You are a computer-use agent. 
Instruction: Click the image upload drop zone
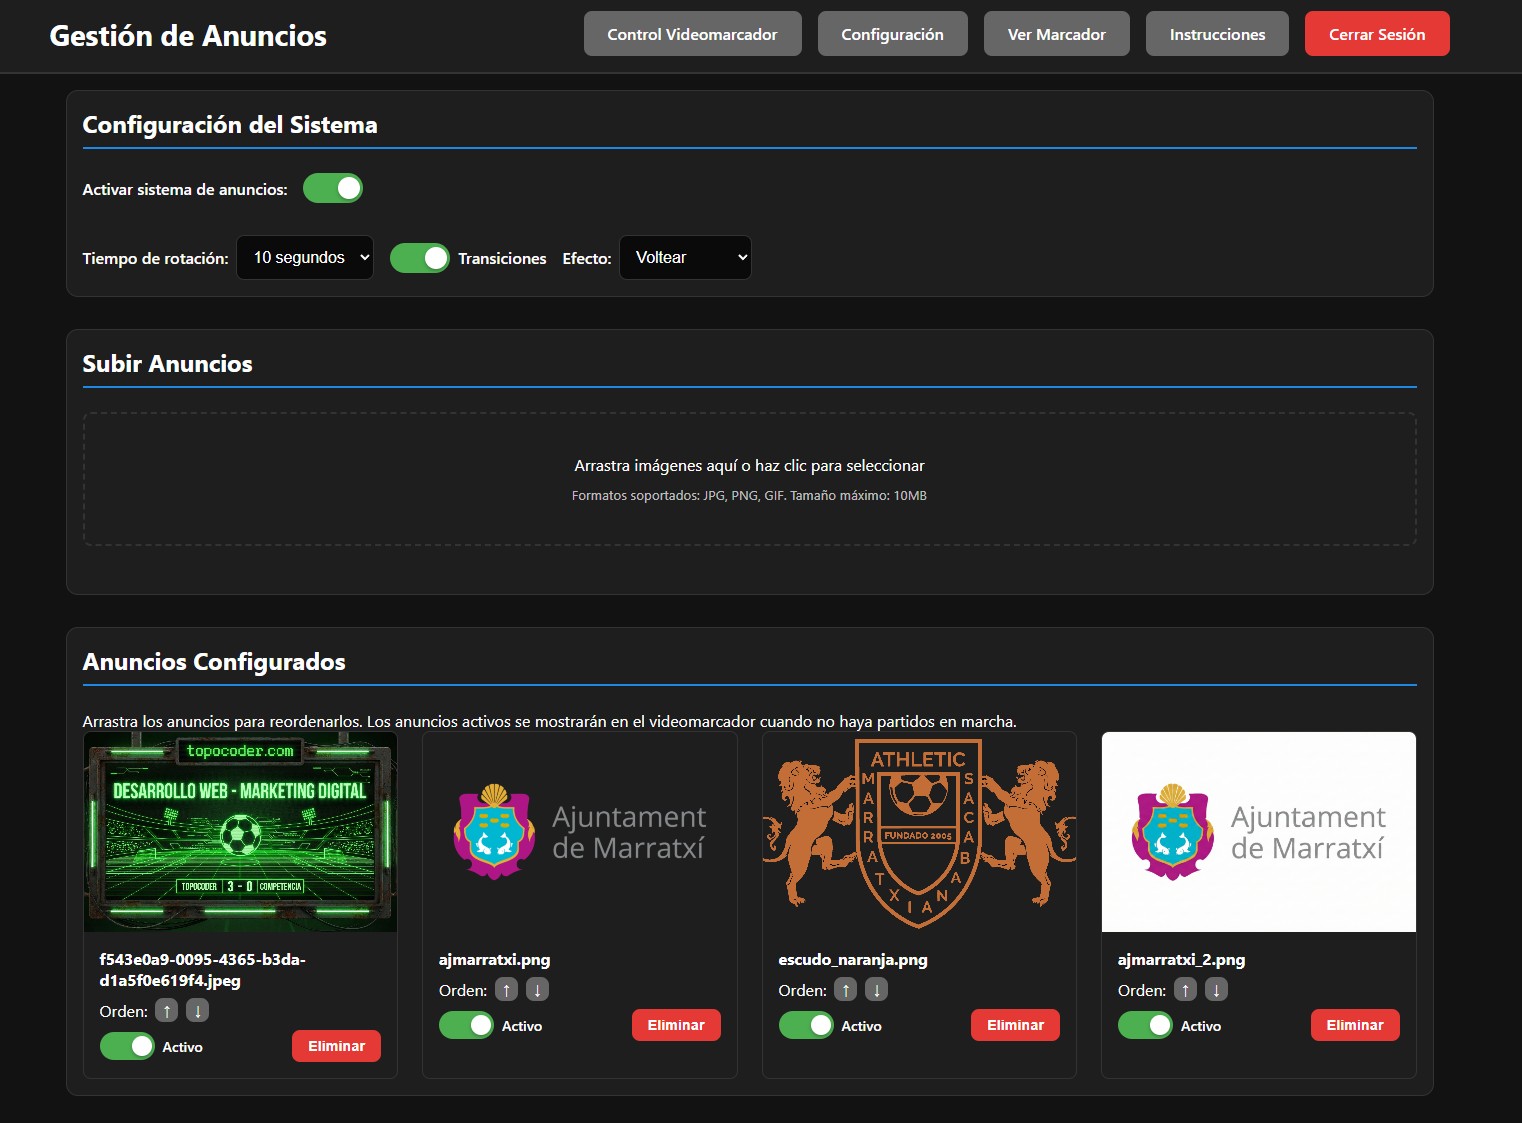coord(749,479)
